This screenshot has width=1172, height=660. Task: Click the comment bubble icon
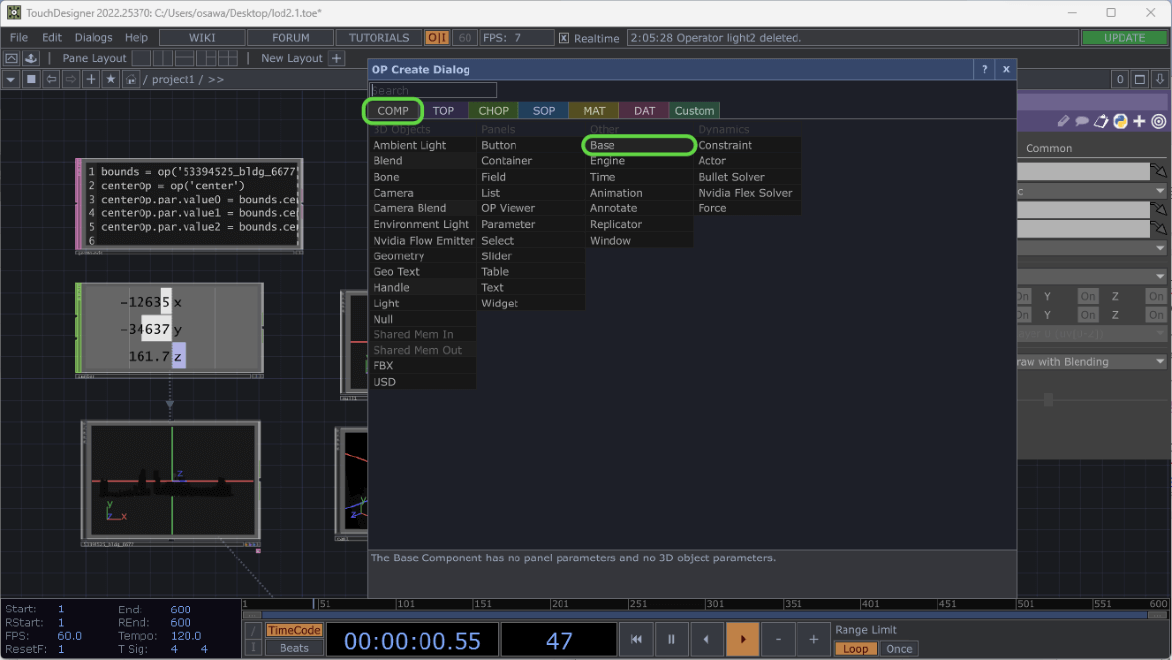pos(1082,121)
